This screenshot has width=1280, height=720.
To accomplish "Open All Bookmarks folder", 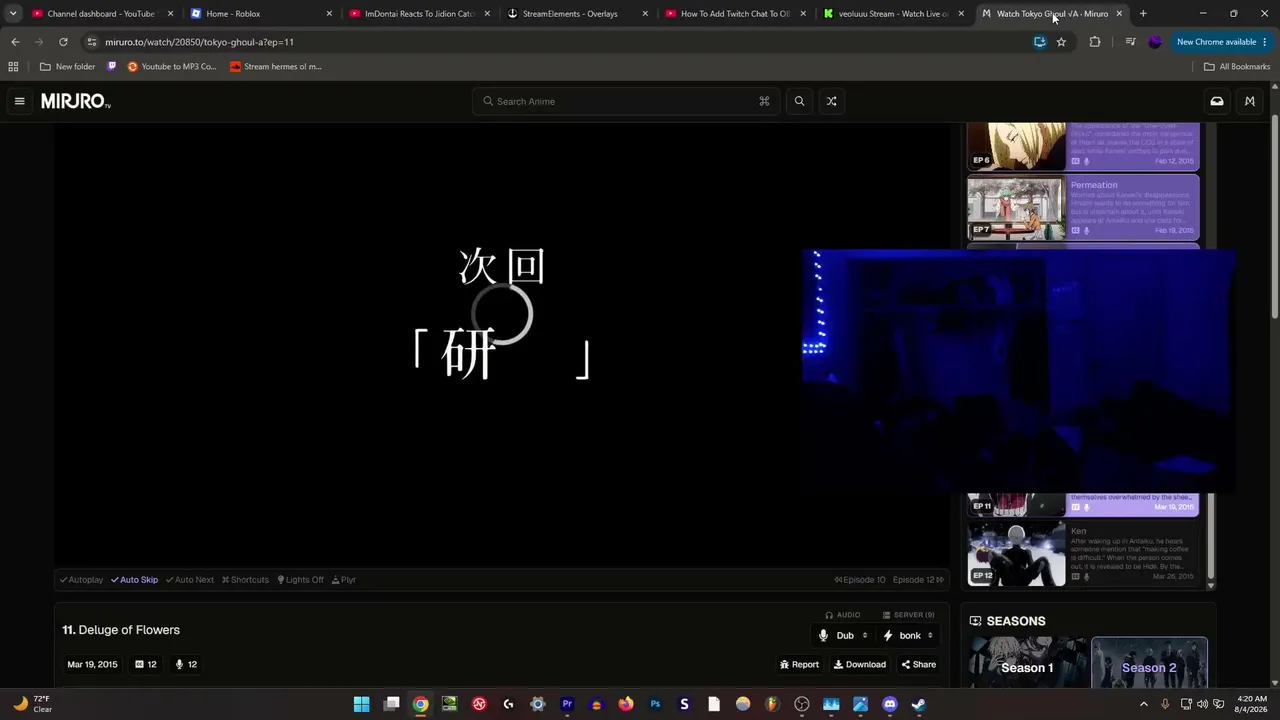I will 1237,67.
